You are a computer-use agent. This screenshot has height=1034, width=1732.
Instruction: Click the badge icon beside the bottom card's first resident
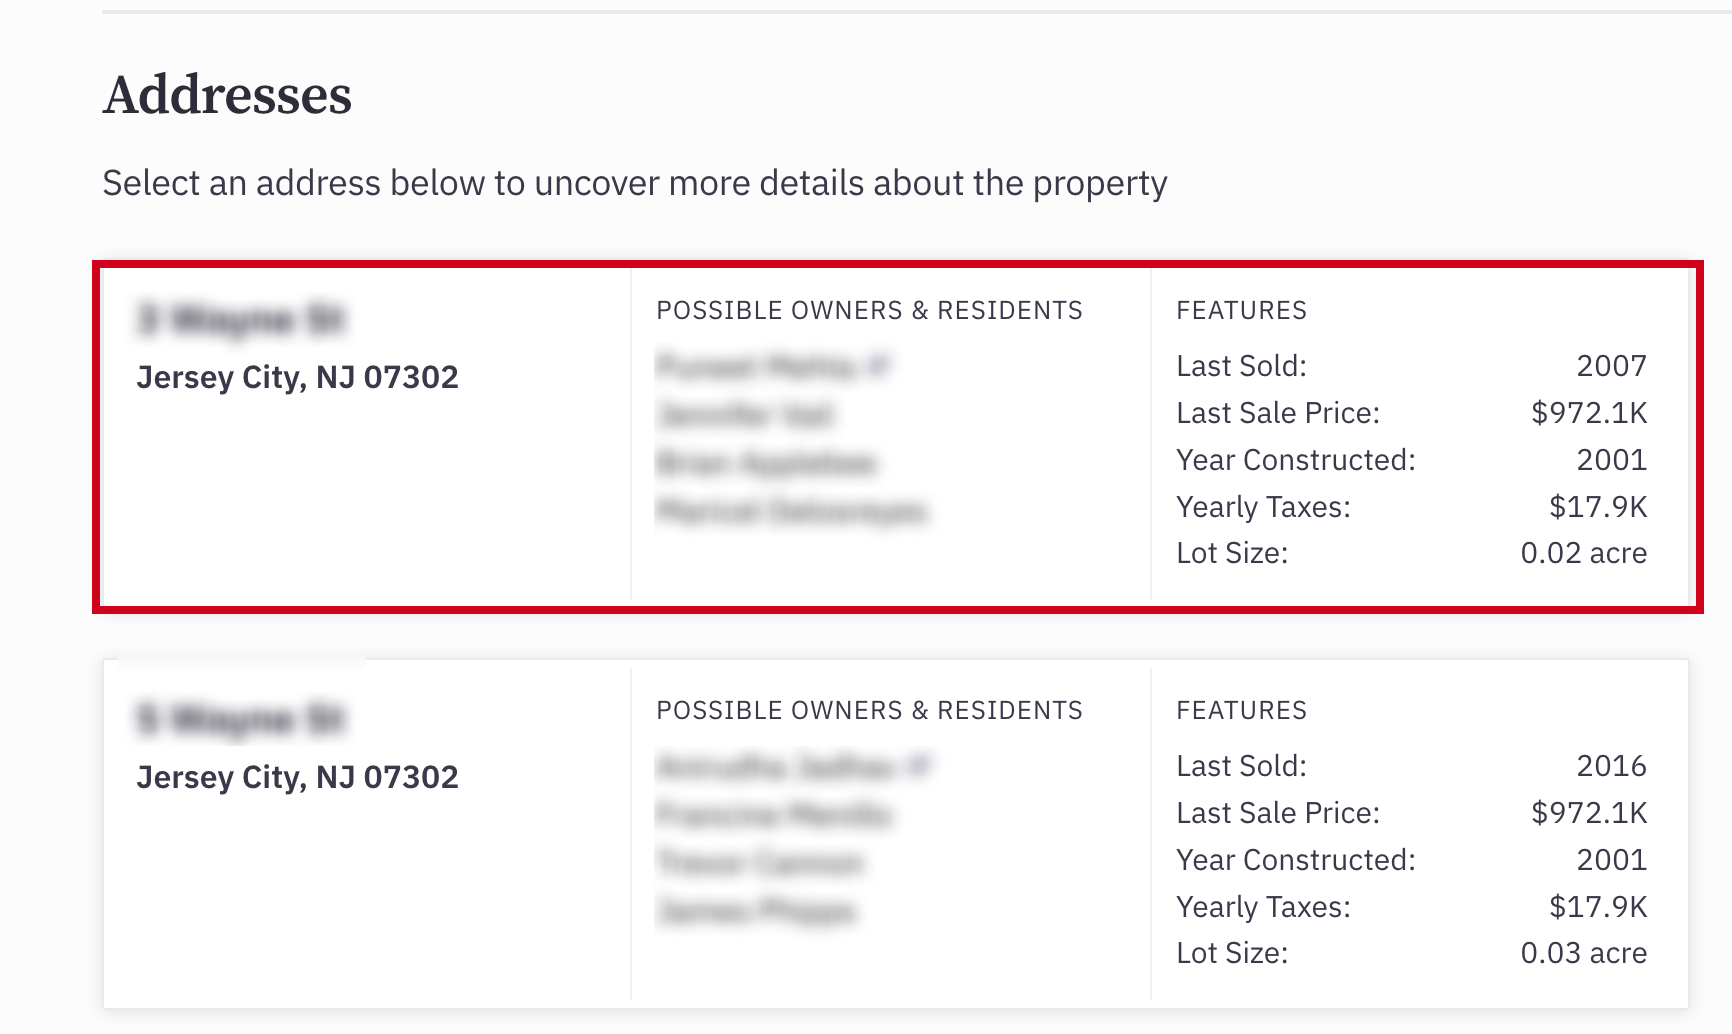pyautogui.click(x=918, y=766)
